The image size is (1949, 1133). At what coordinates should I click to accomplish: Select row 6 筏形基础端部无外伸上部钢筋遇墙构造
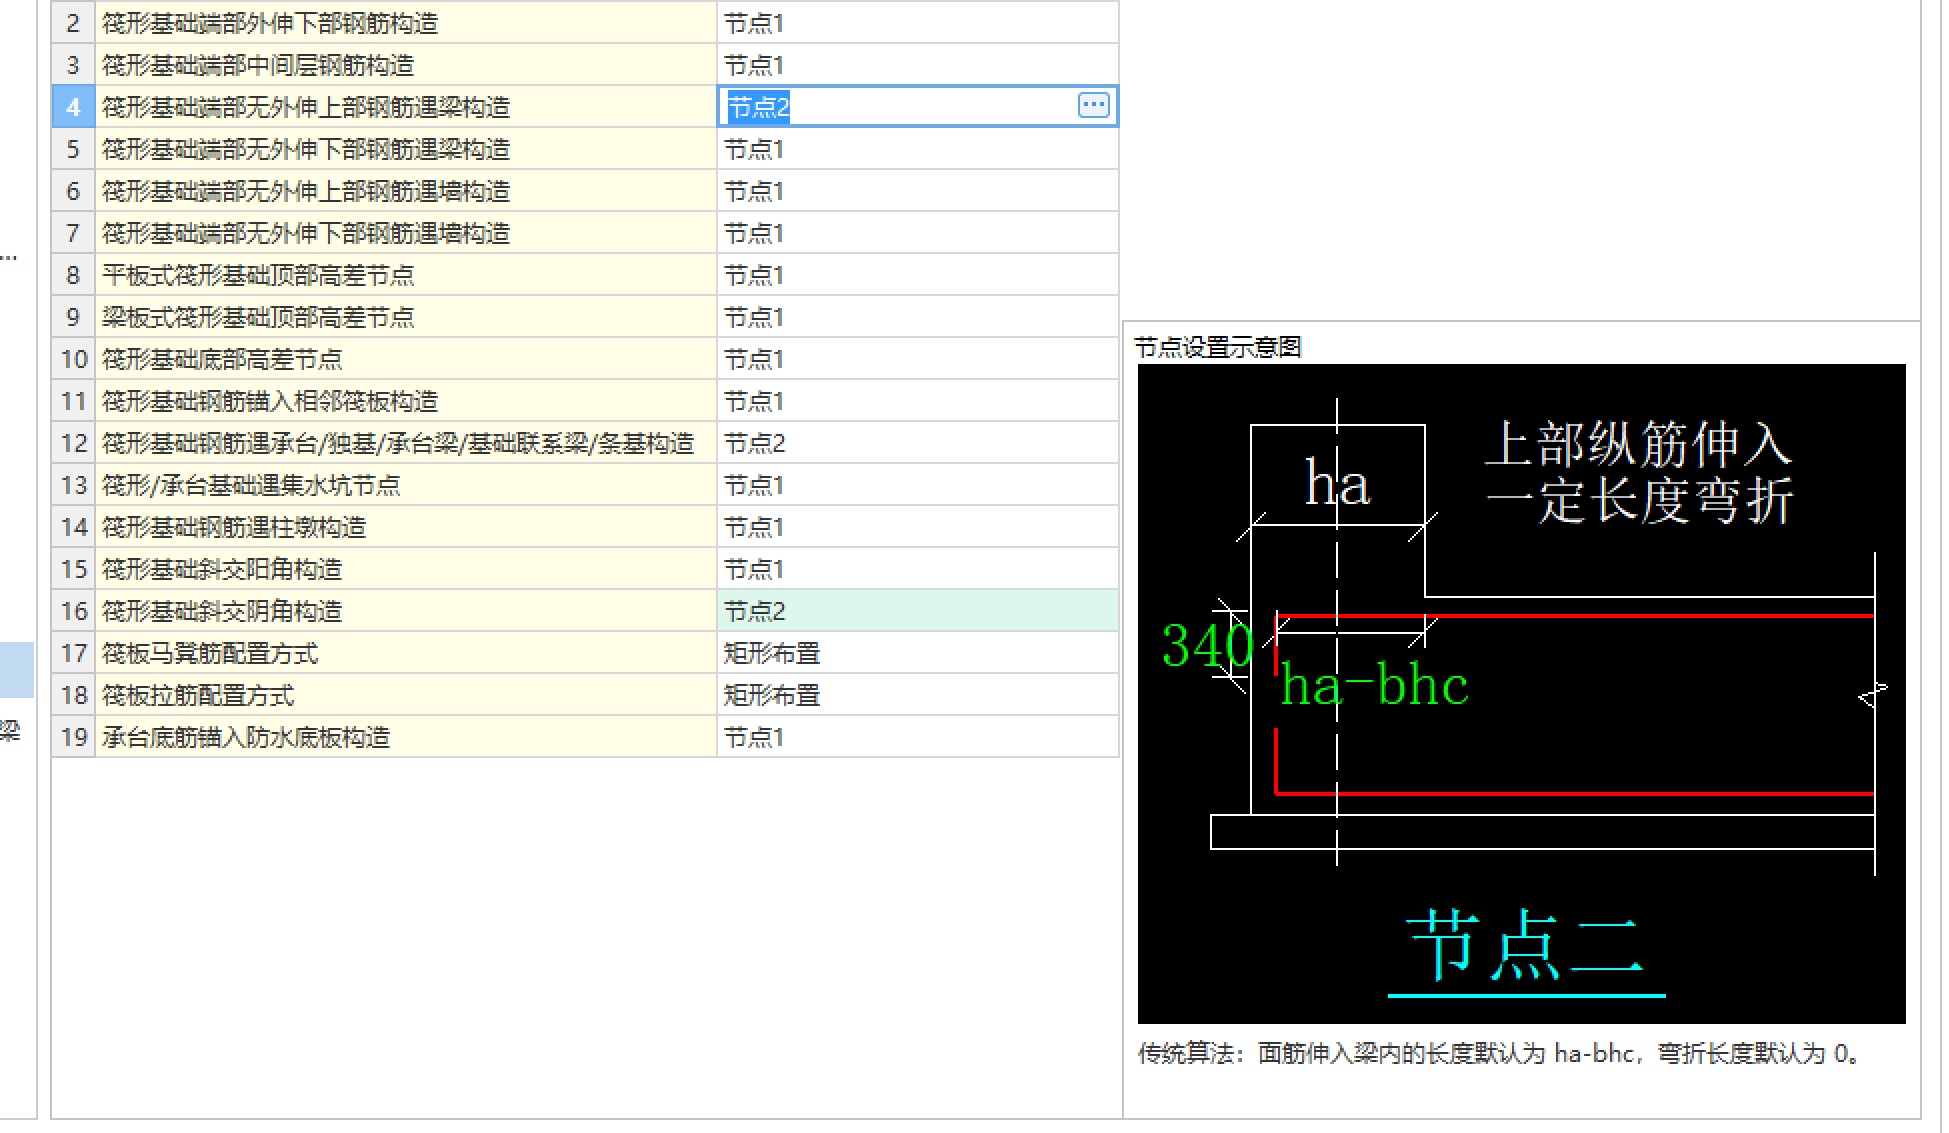tap(406, 190)
